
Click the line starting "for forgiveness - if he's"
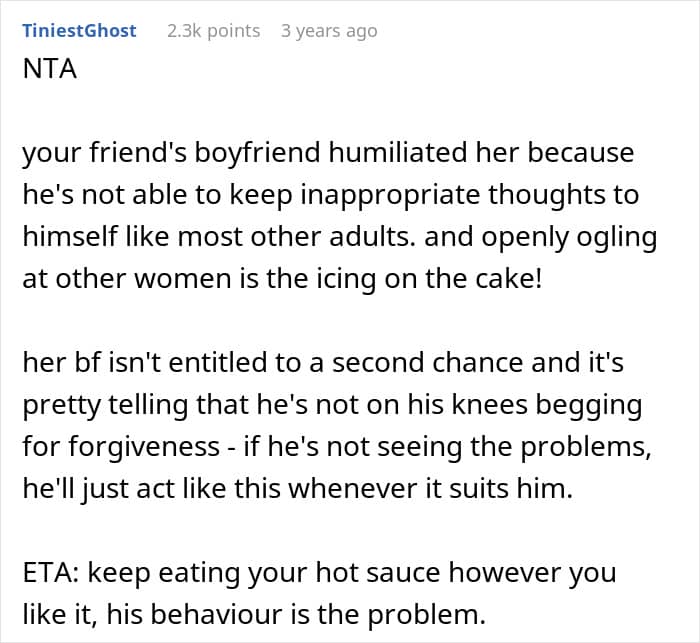coord(337,447)
